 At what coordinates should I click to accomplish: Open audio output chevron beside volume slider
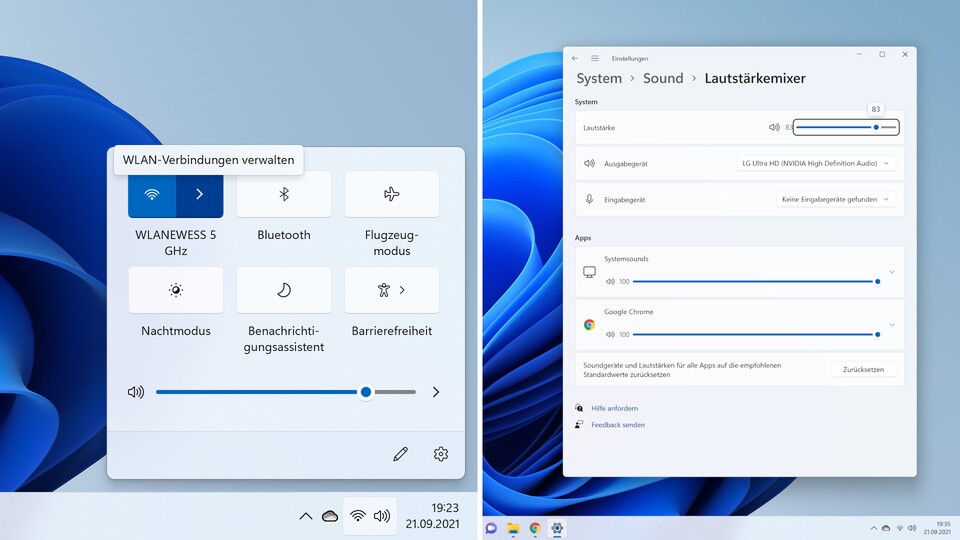click(x=436, y=392)
